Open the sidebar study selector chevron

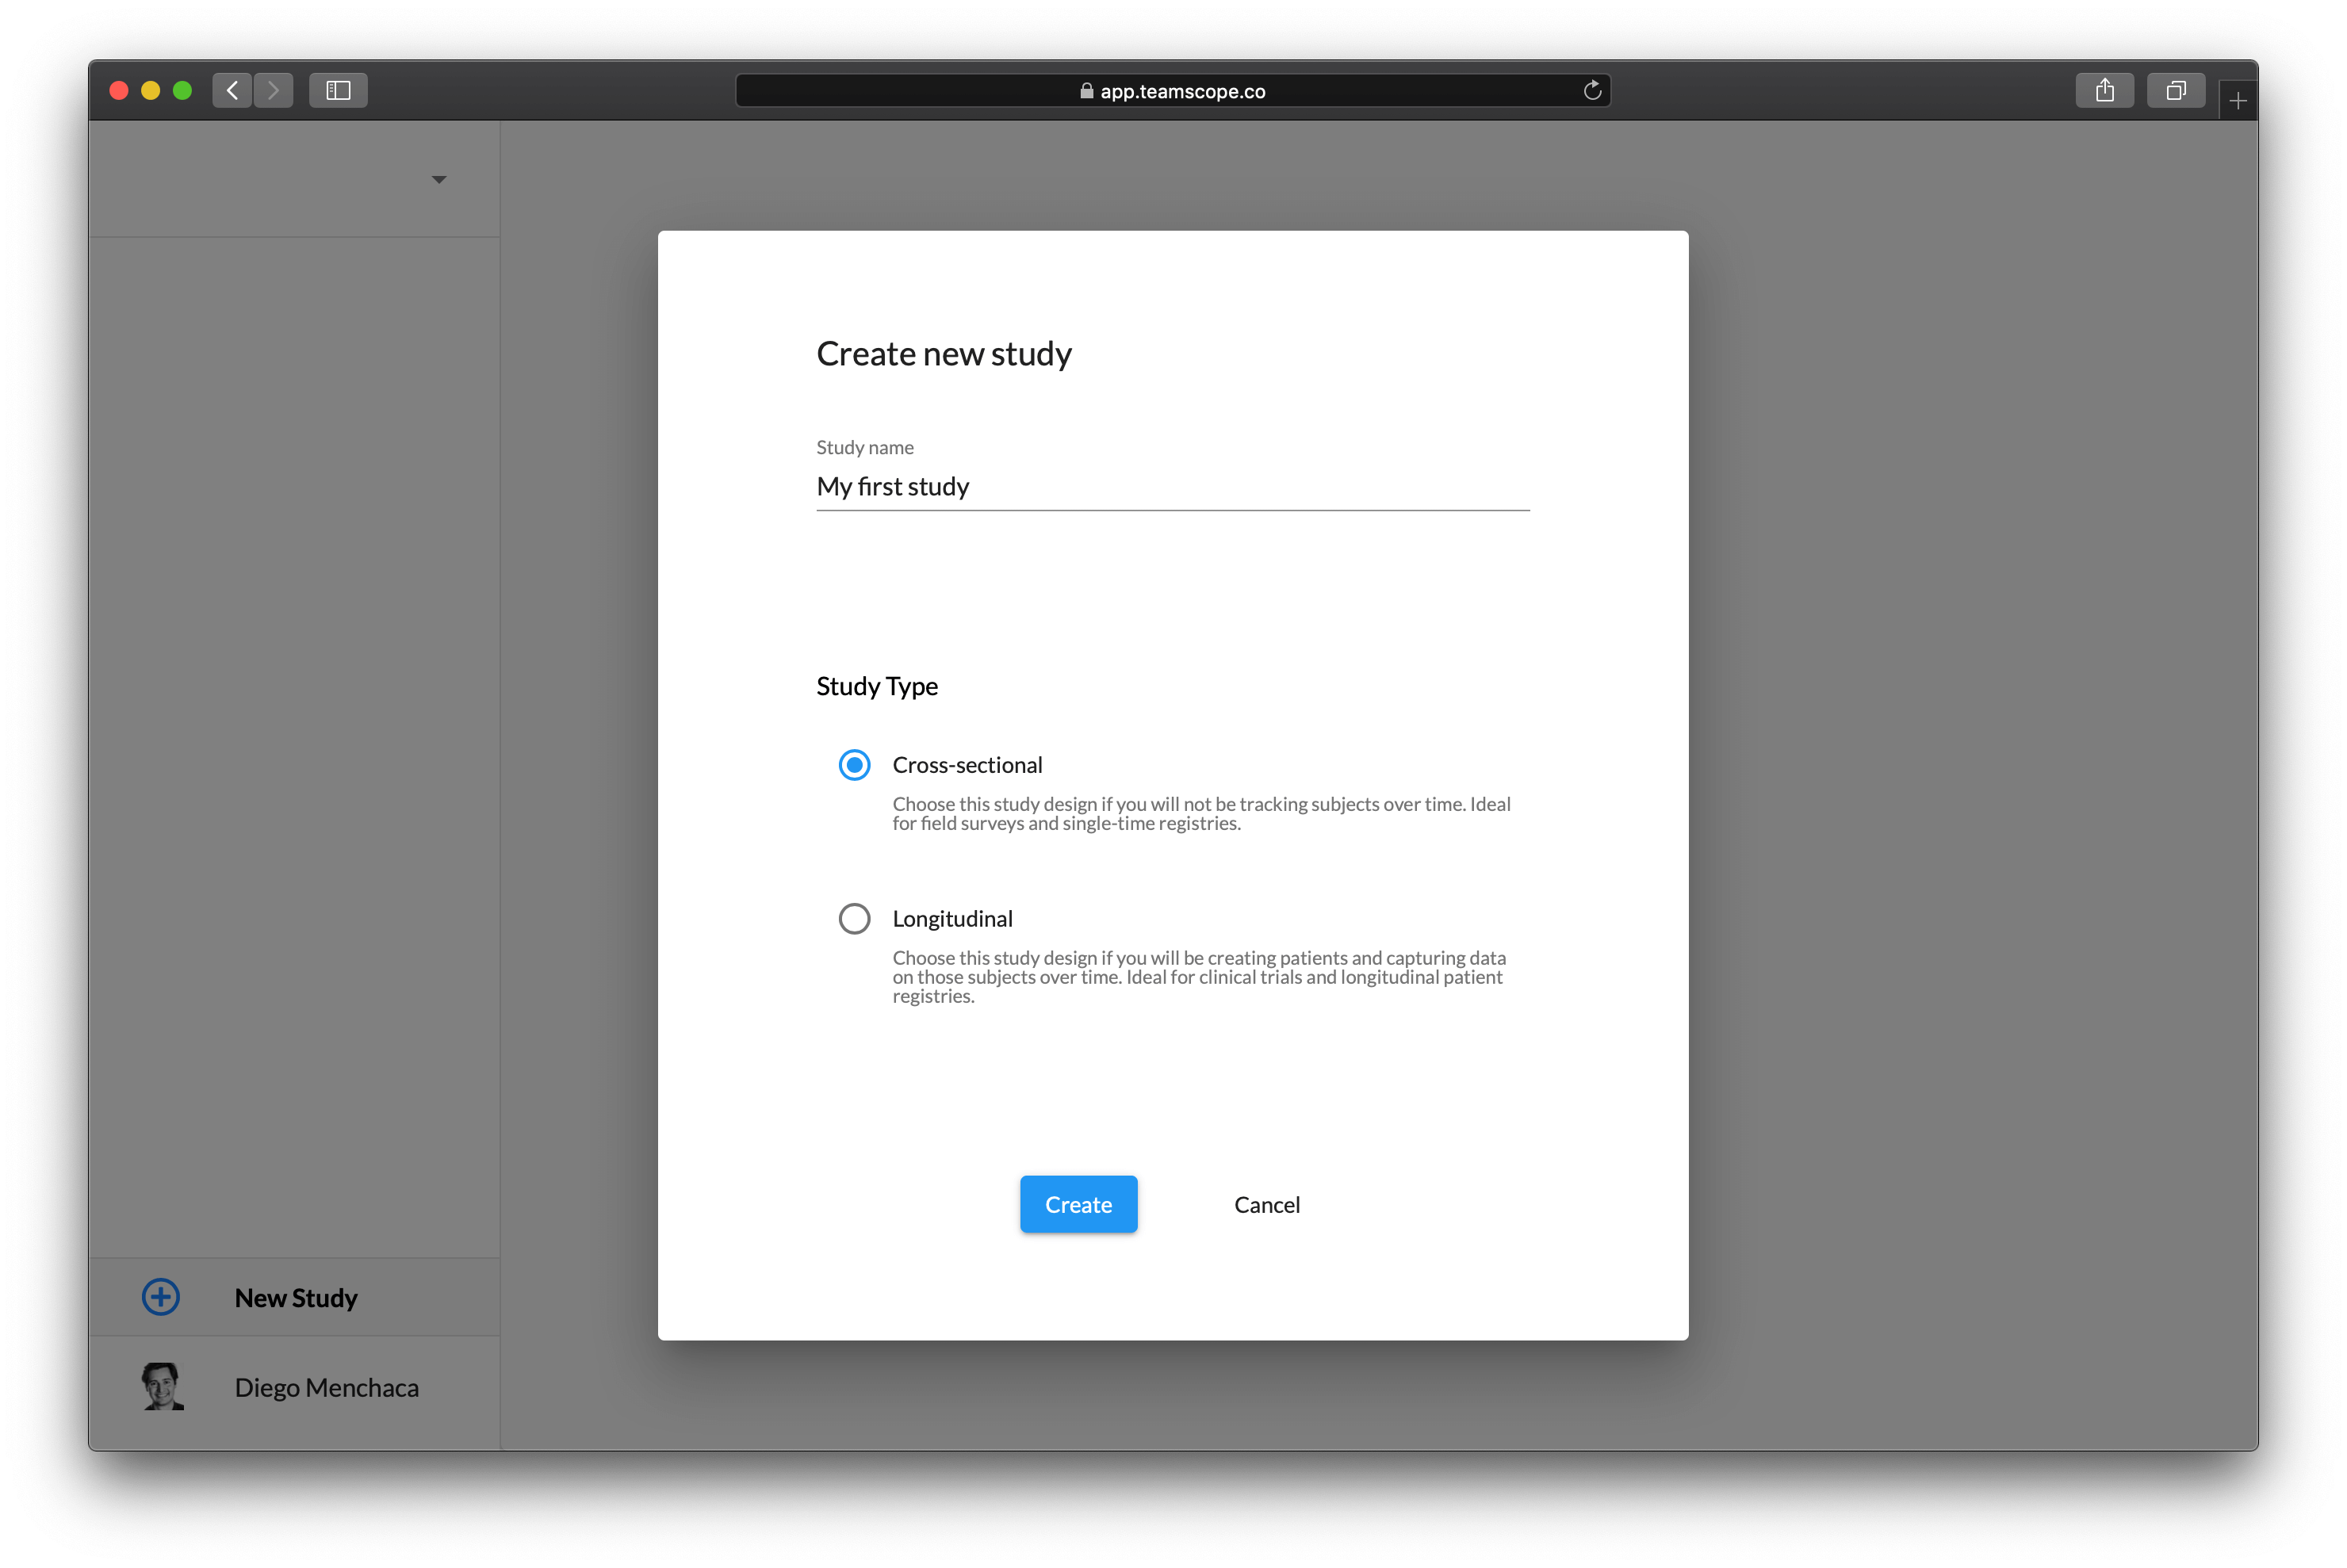[x=439, y=179]
